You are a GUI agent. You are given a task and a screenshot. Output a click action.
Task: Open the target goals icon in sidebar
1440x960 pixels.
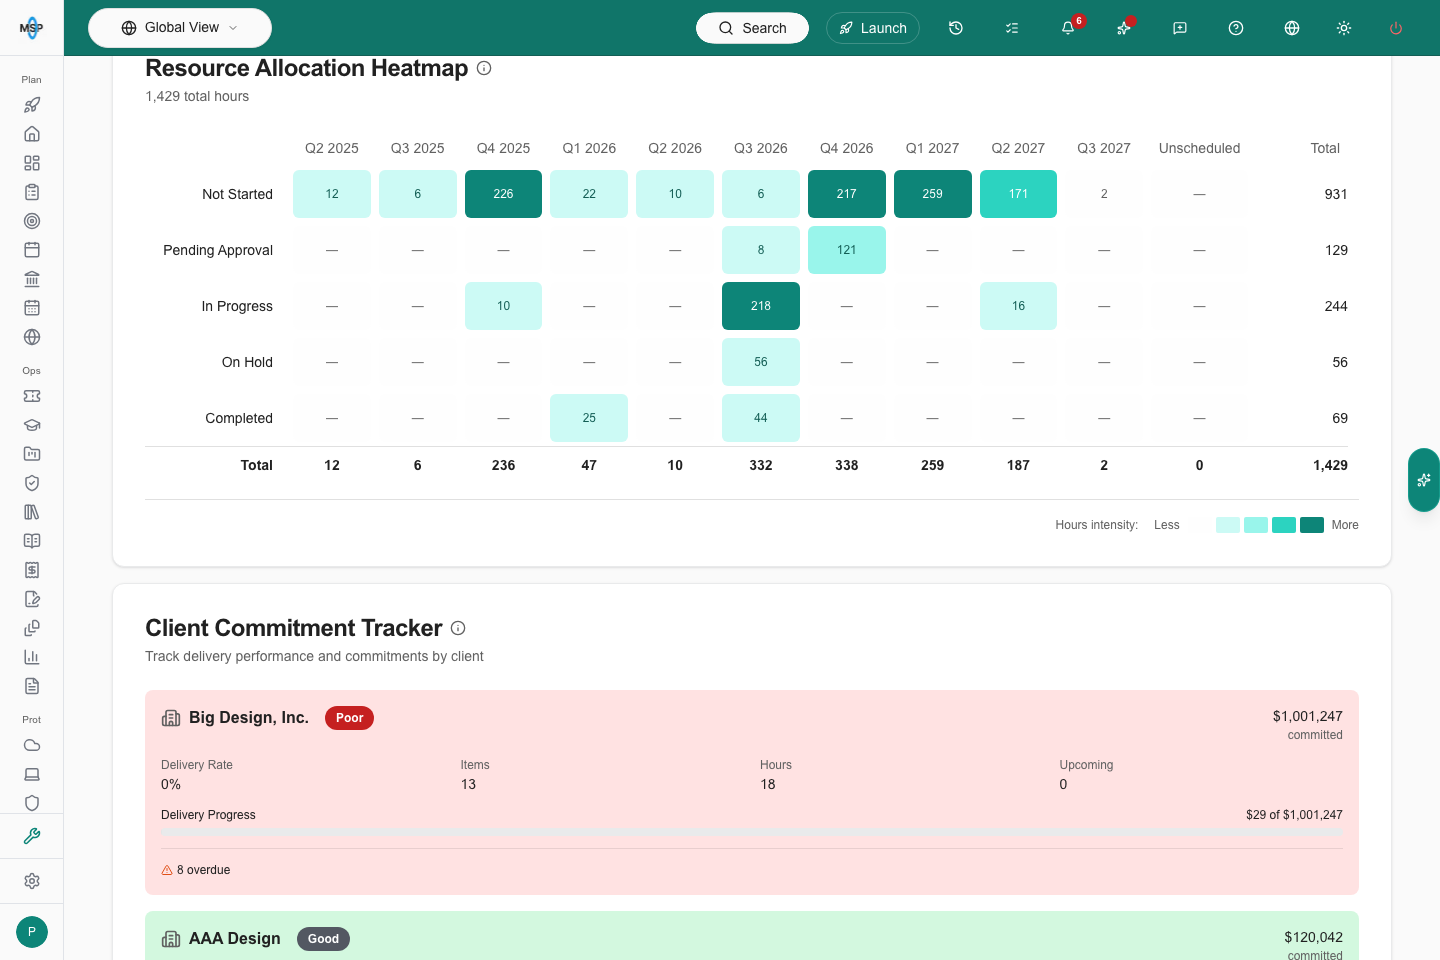click(x=32, y=221)
